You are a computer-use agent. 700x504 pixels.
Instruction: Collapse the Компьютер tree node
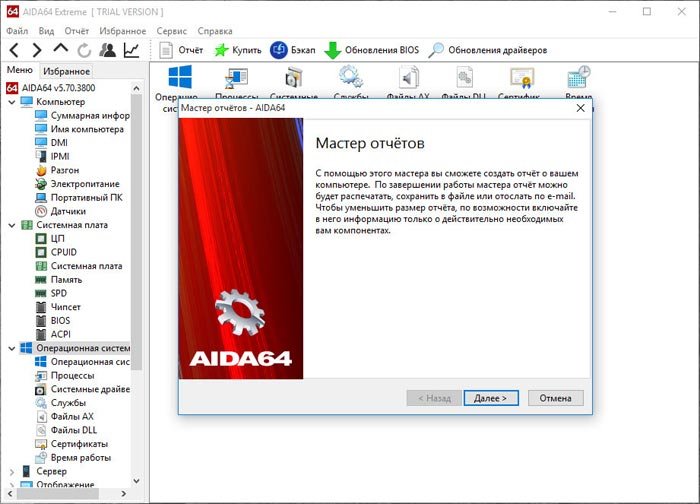click(12, 102)
